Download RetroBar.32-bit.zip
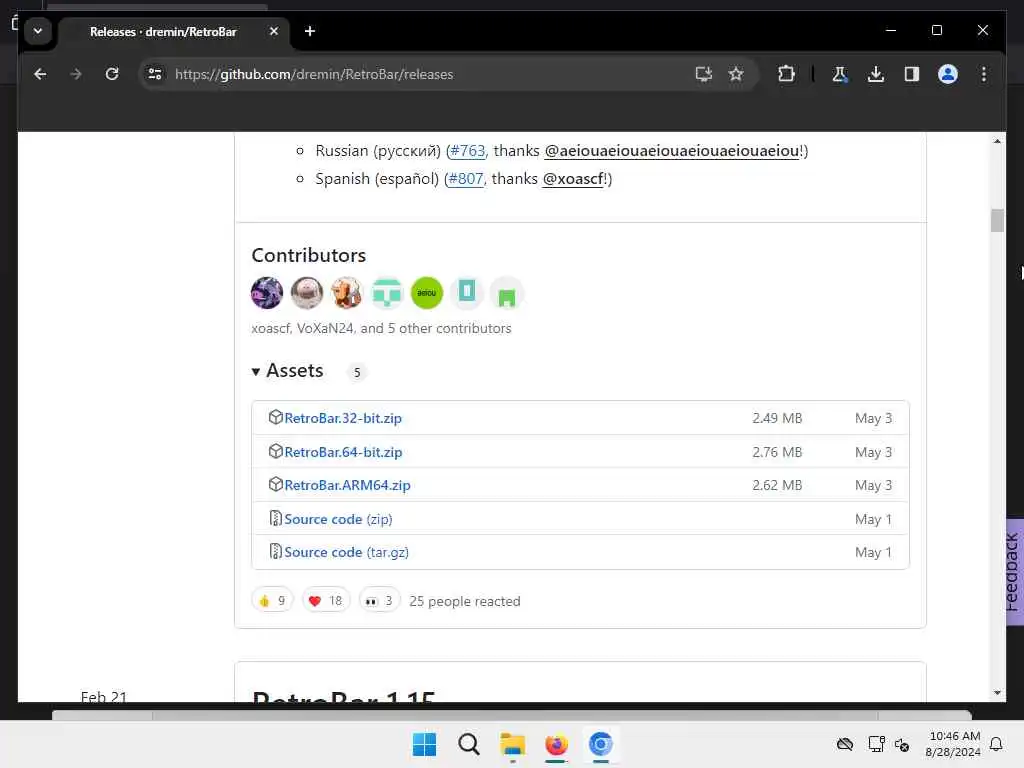The image size is (1024, 768). pyautogui.click(x=343, y=418)
